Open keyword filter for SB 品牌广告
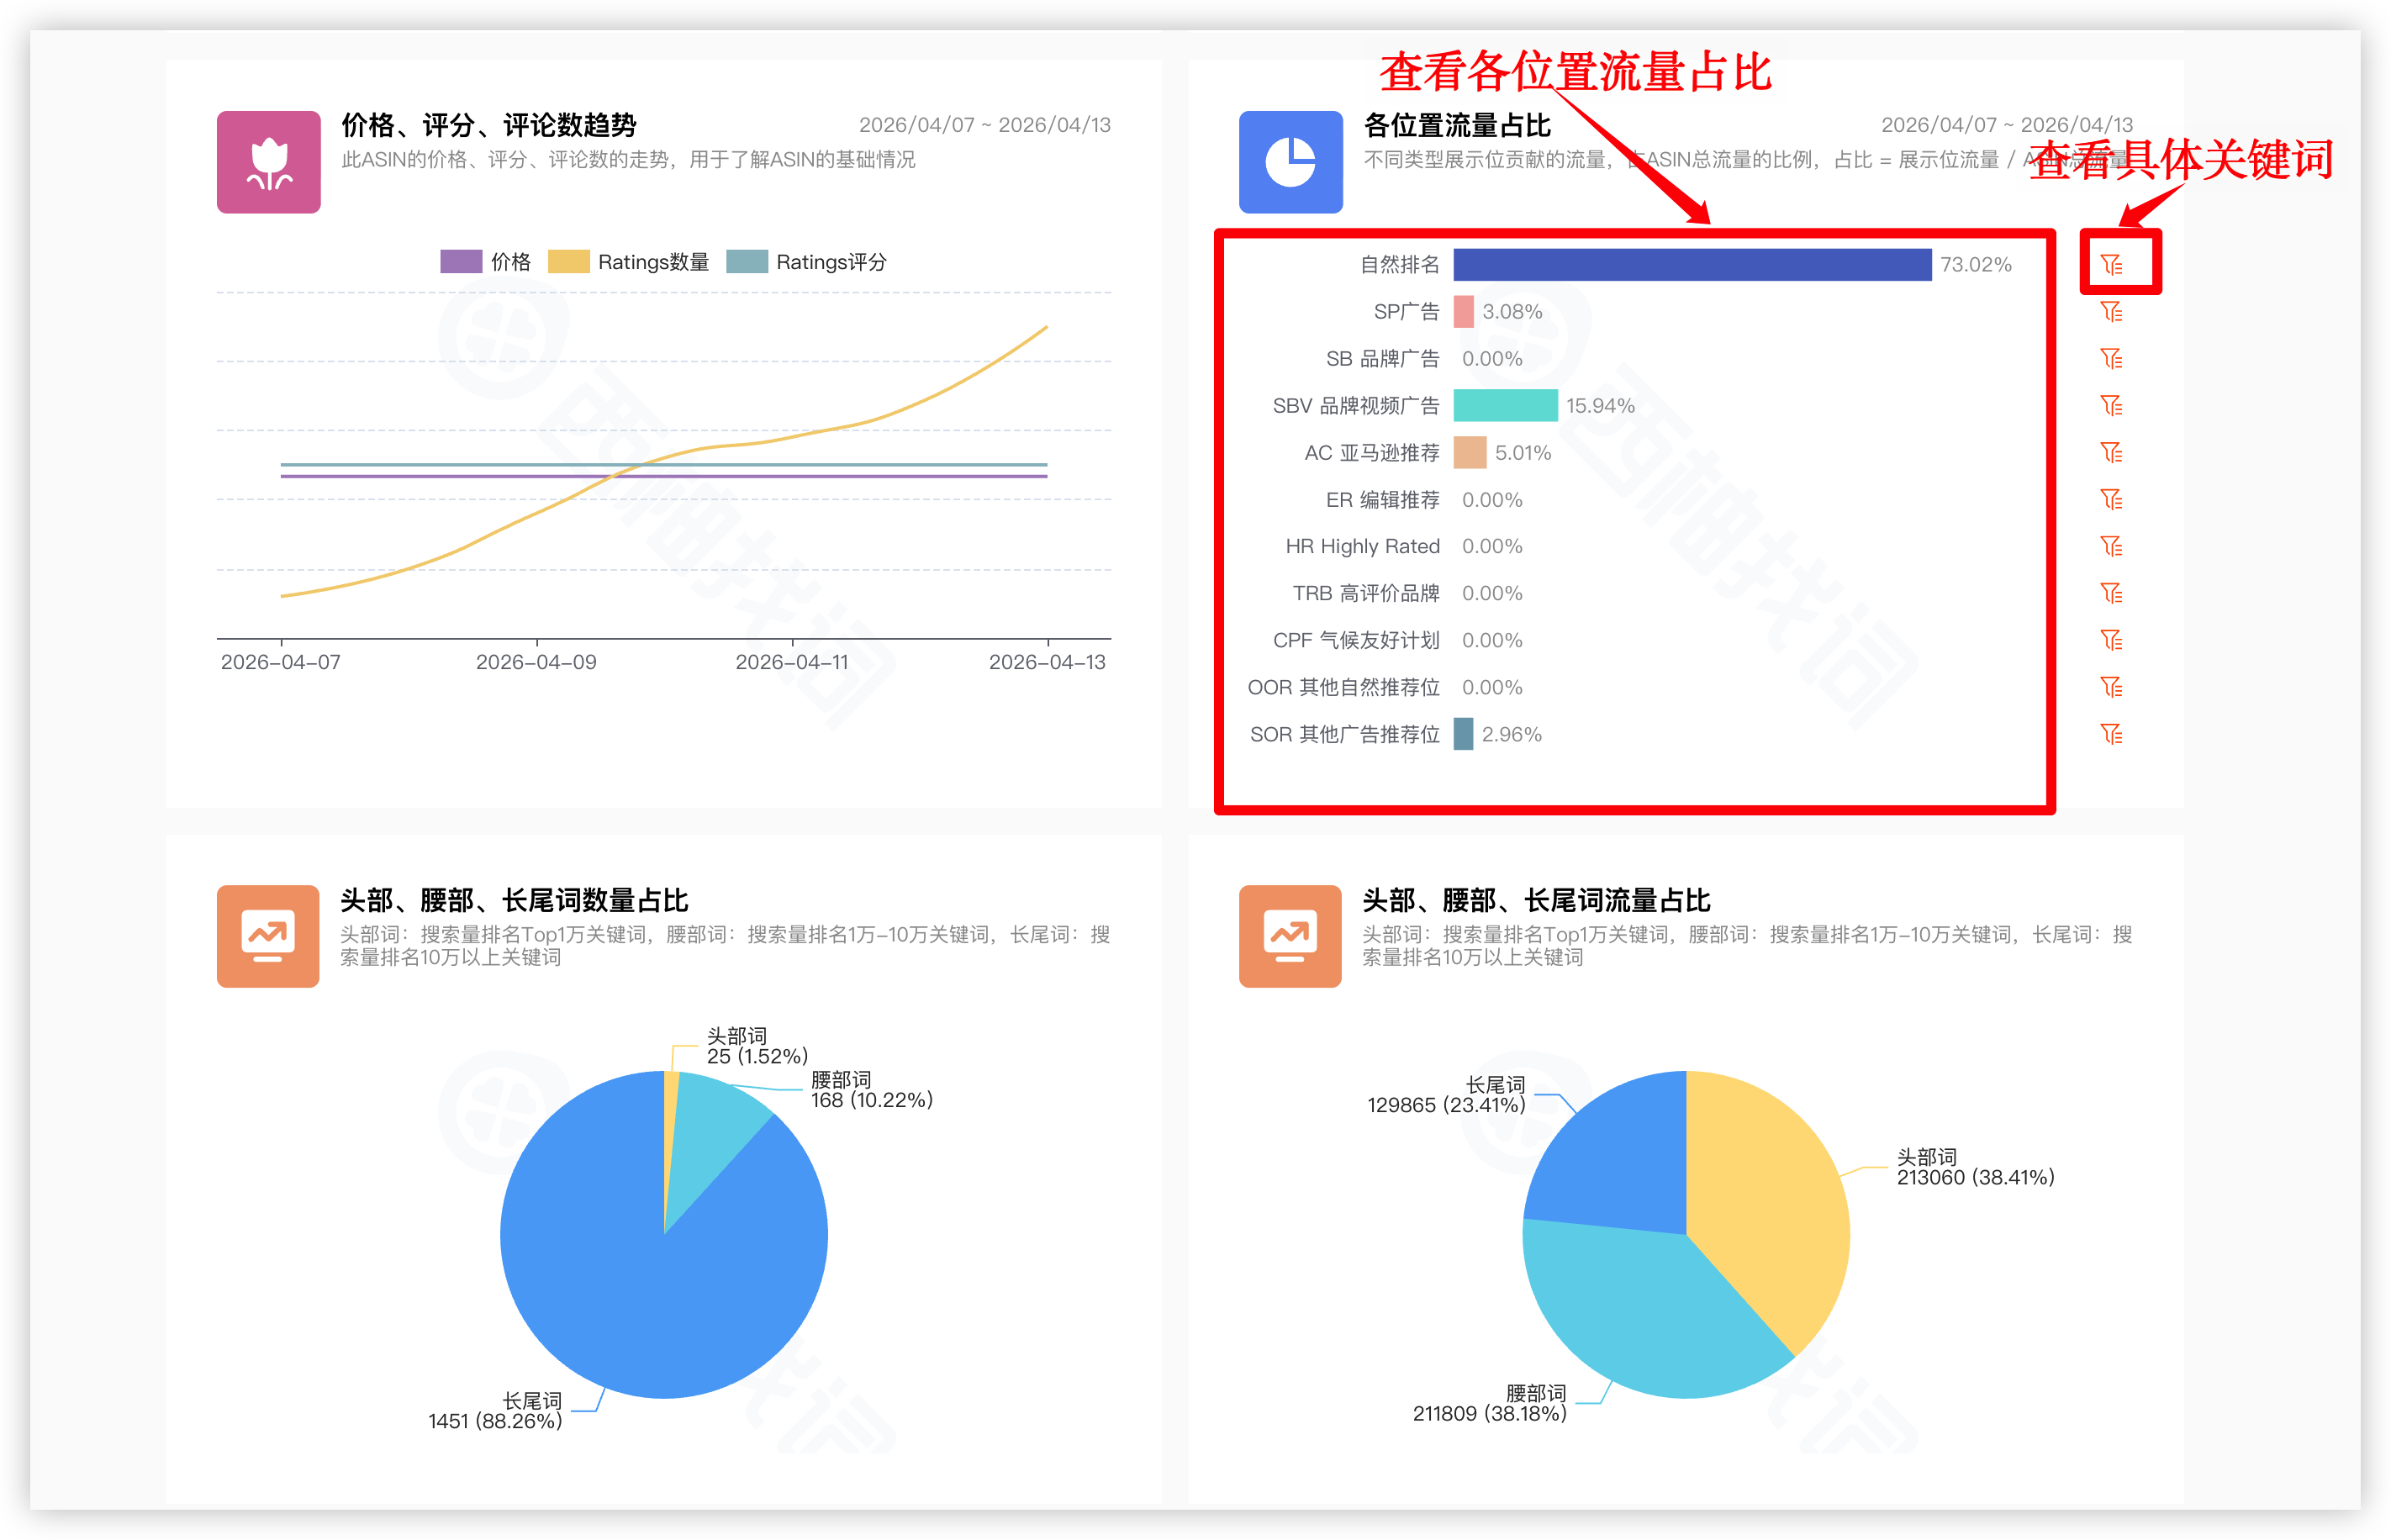2391x1540 pixels. [x=2113, y=358]
